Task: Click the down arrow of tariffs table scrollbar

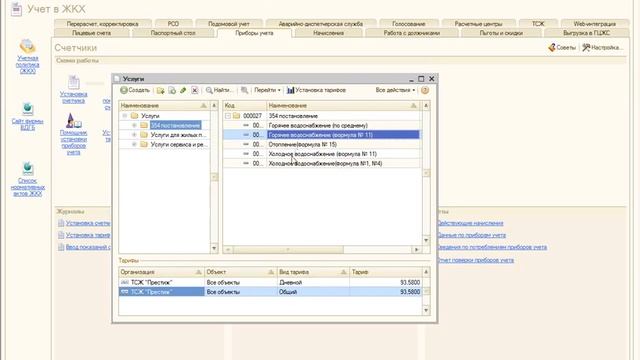Action: [x=426, y=311]
